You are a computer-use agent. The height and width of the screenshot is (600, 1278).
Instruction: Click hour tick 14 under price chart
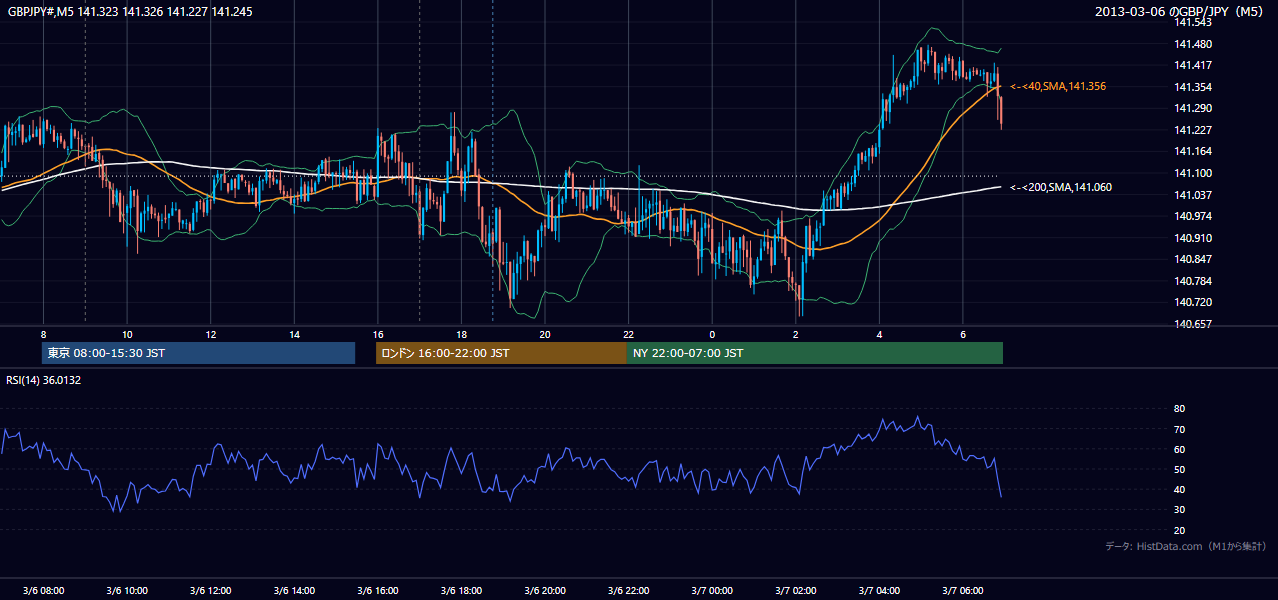click(x=294, y=334)
